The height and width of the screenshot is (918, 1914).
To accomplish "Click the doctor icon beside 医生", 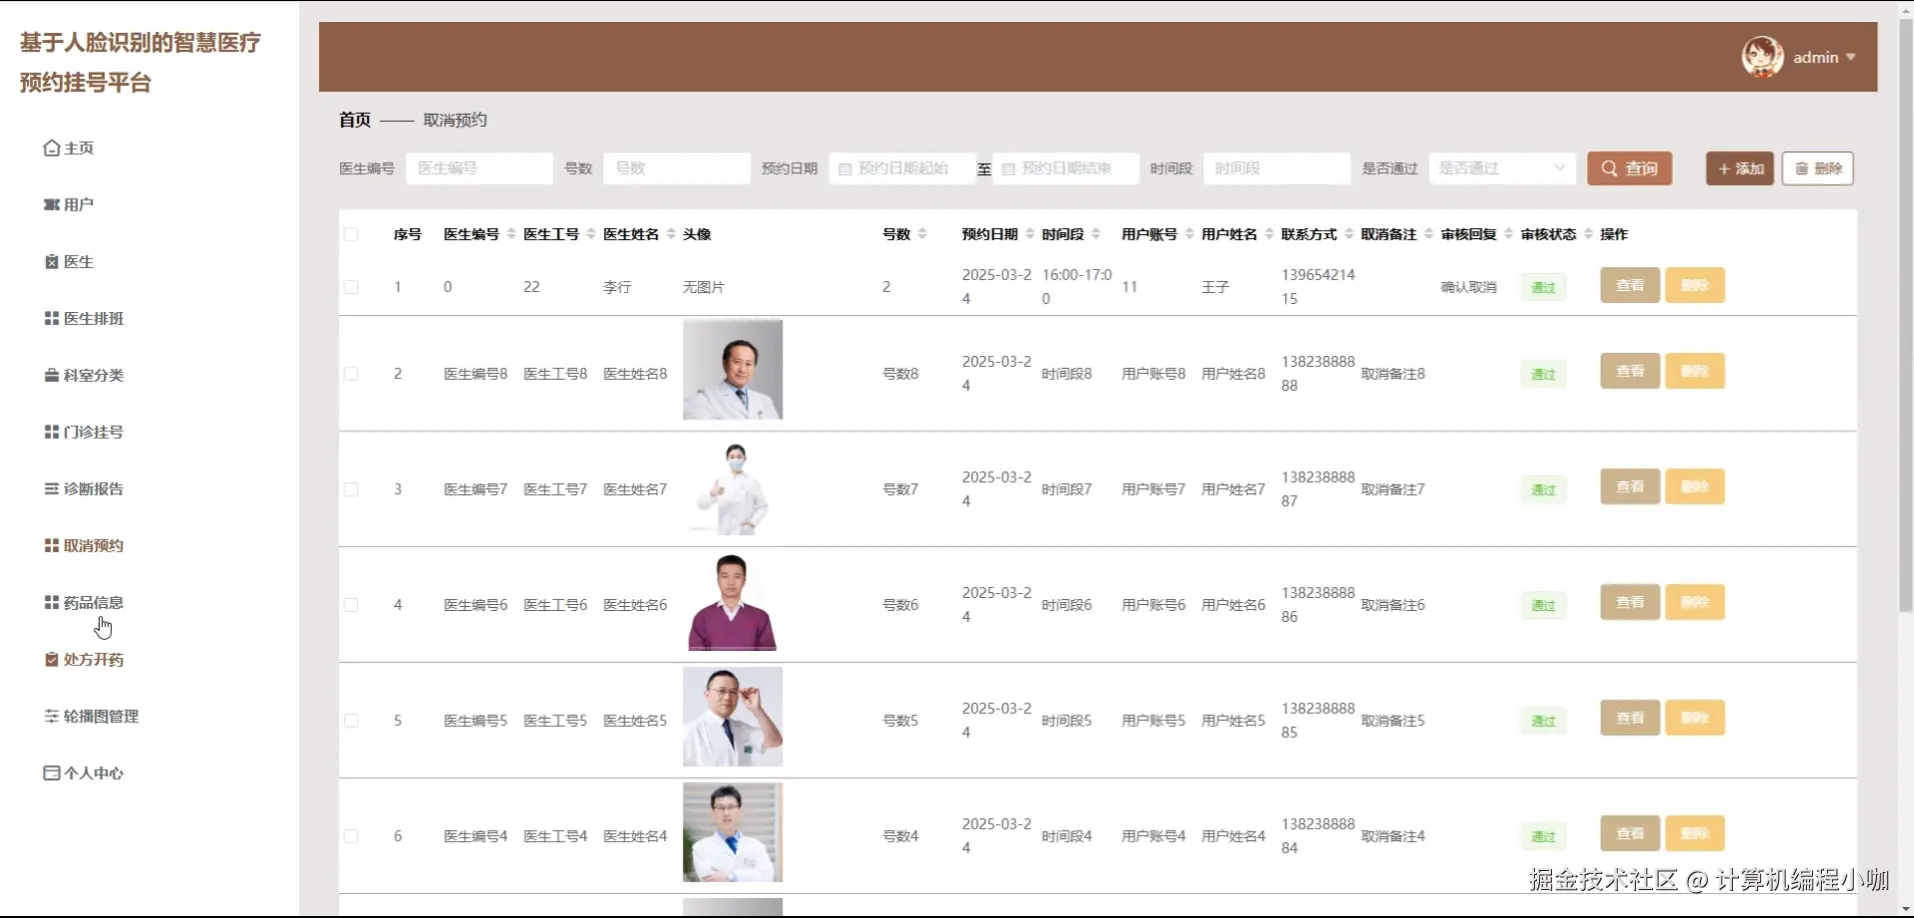I will pyautogui.click(x=51, y=262).
